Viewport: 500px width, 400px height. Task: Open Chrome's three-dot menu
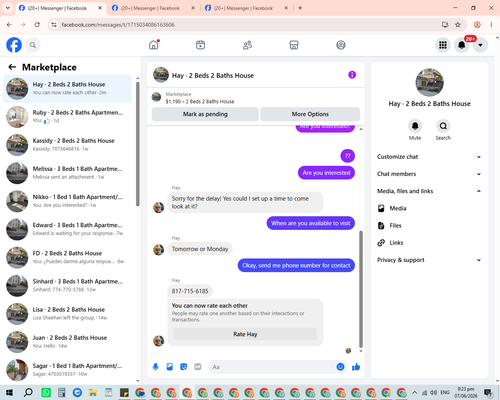point(491,25)
